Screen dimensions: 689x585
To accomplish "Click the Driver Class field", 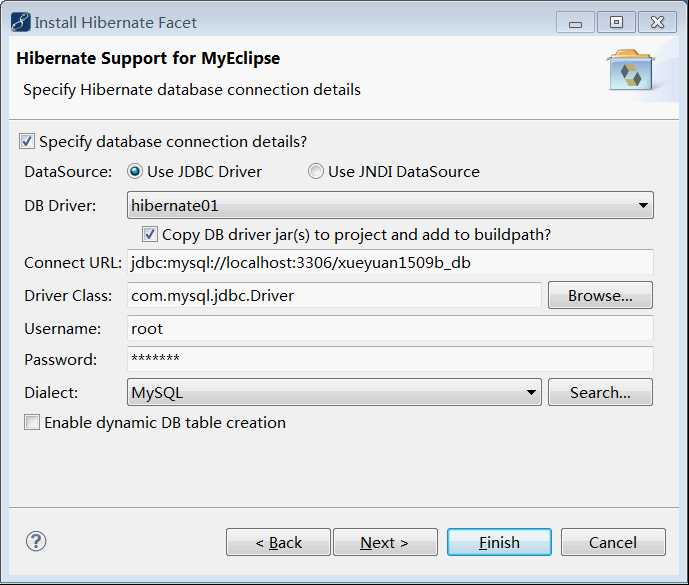I will [x=334, y=295].
